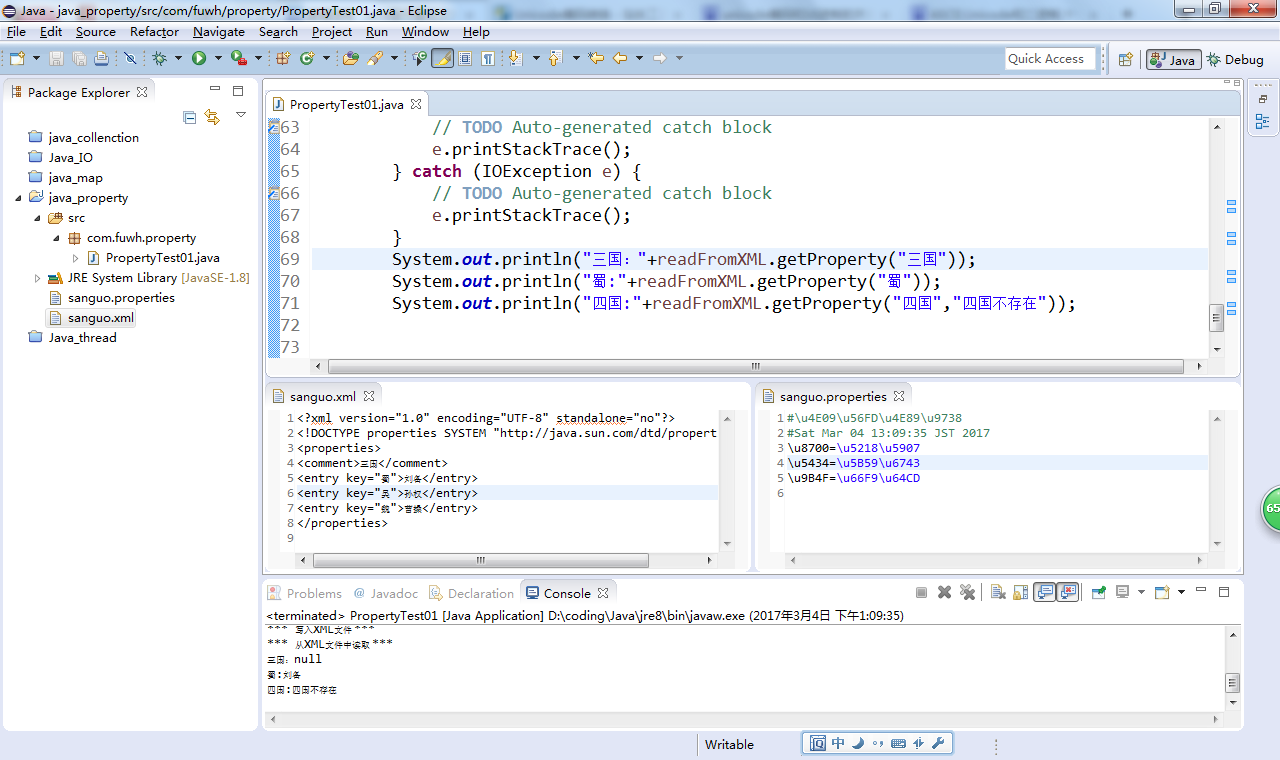
Task: Click Display Selected Console monitor icon
Action: click(x=1123, y=592)
